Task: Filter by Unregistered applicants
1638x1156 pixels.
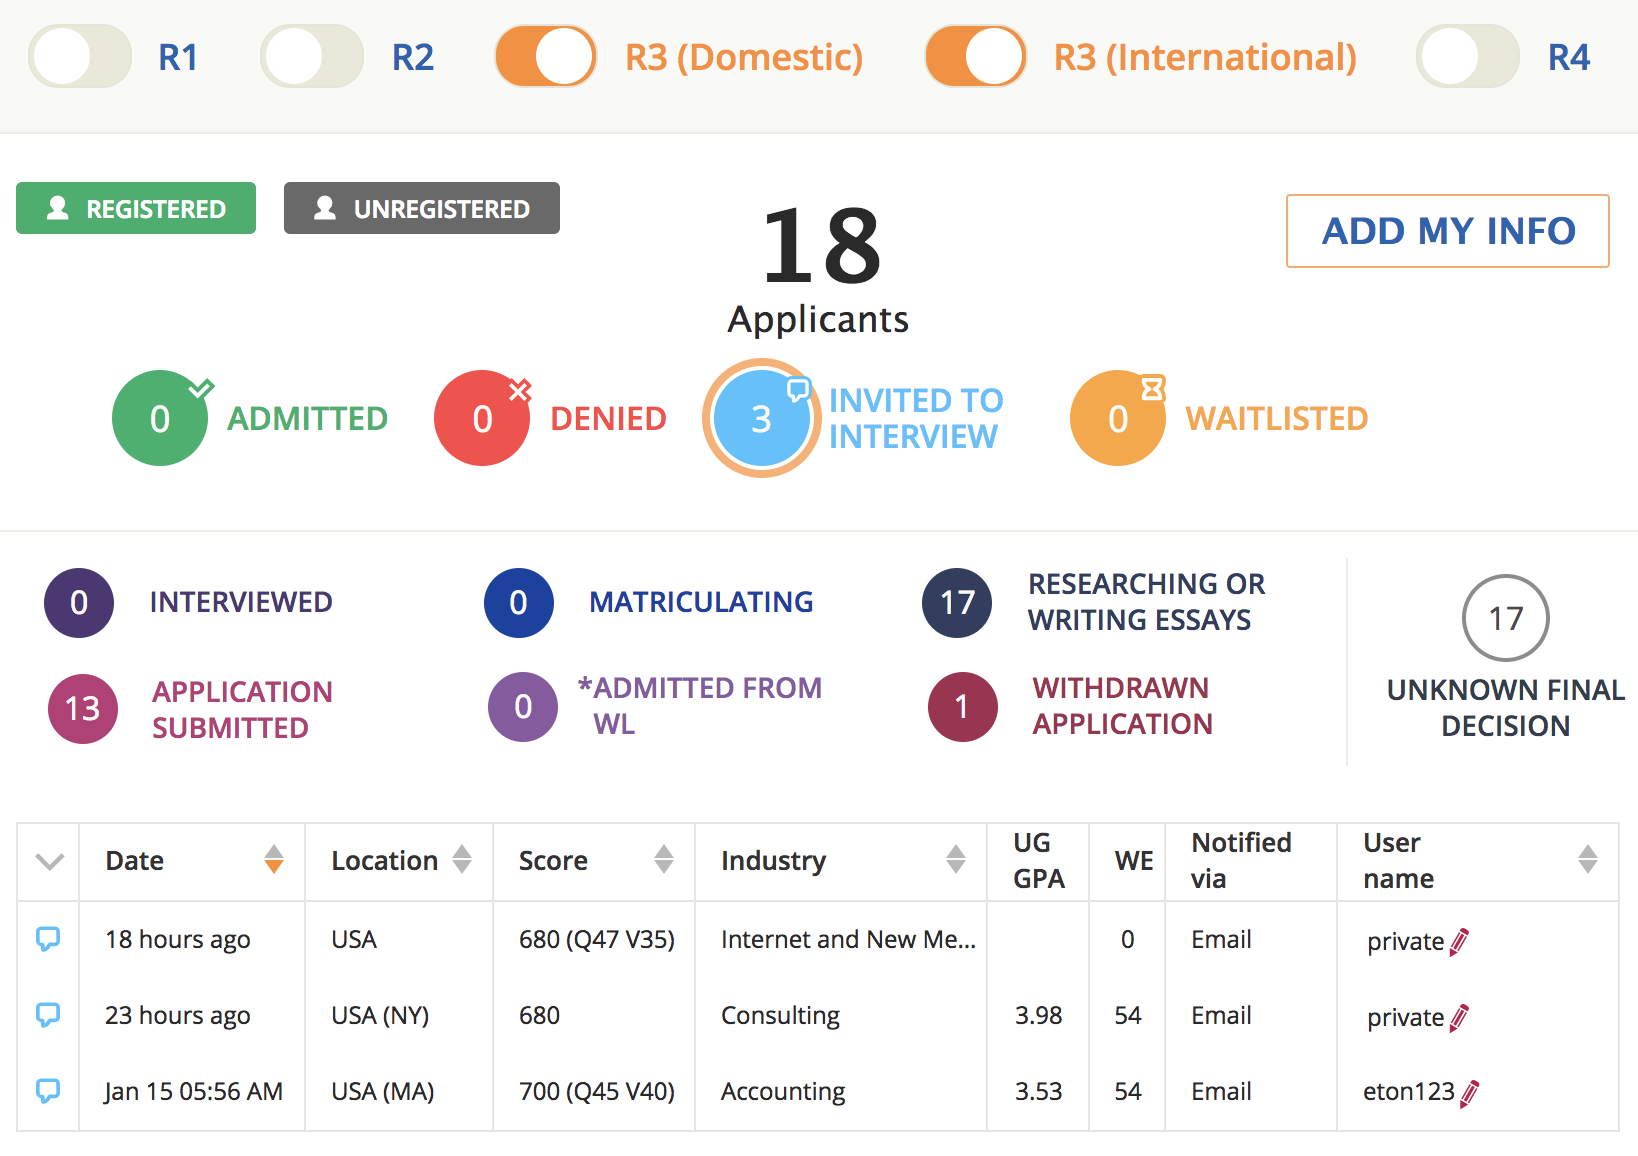Action: [x=421, y=208]
